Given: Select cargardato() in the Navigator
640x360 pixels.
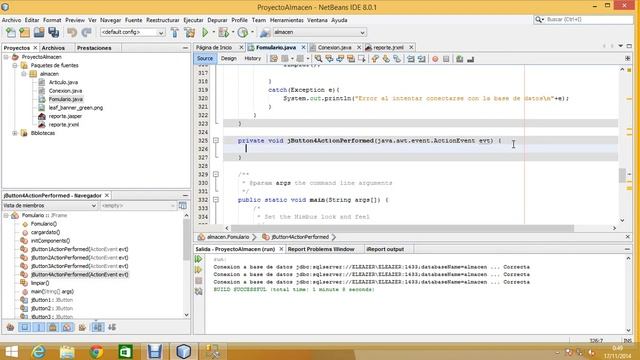Looking at the screenshot, I should coord(45,232).
